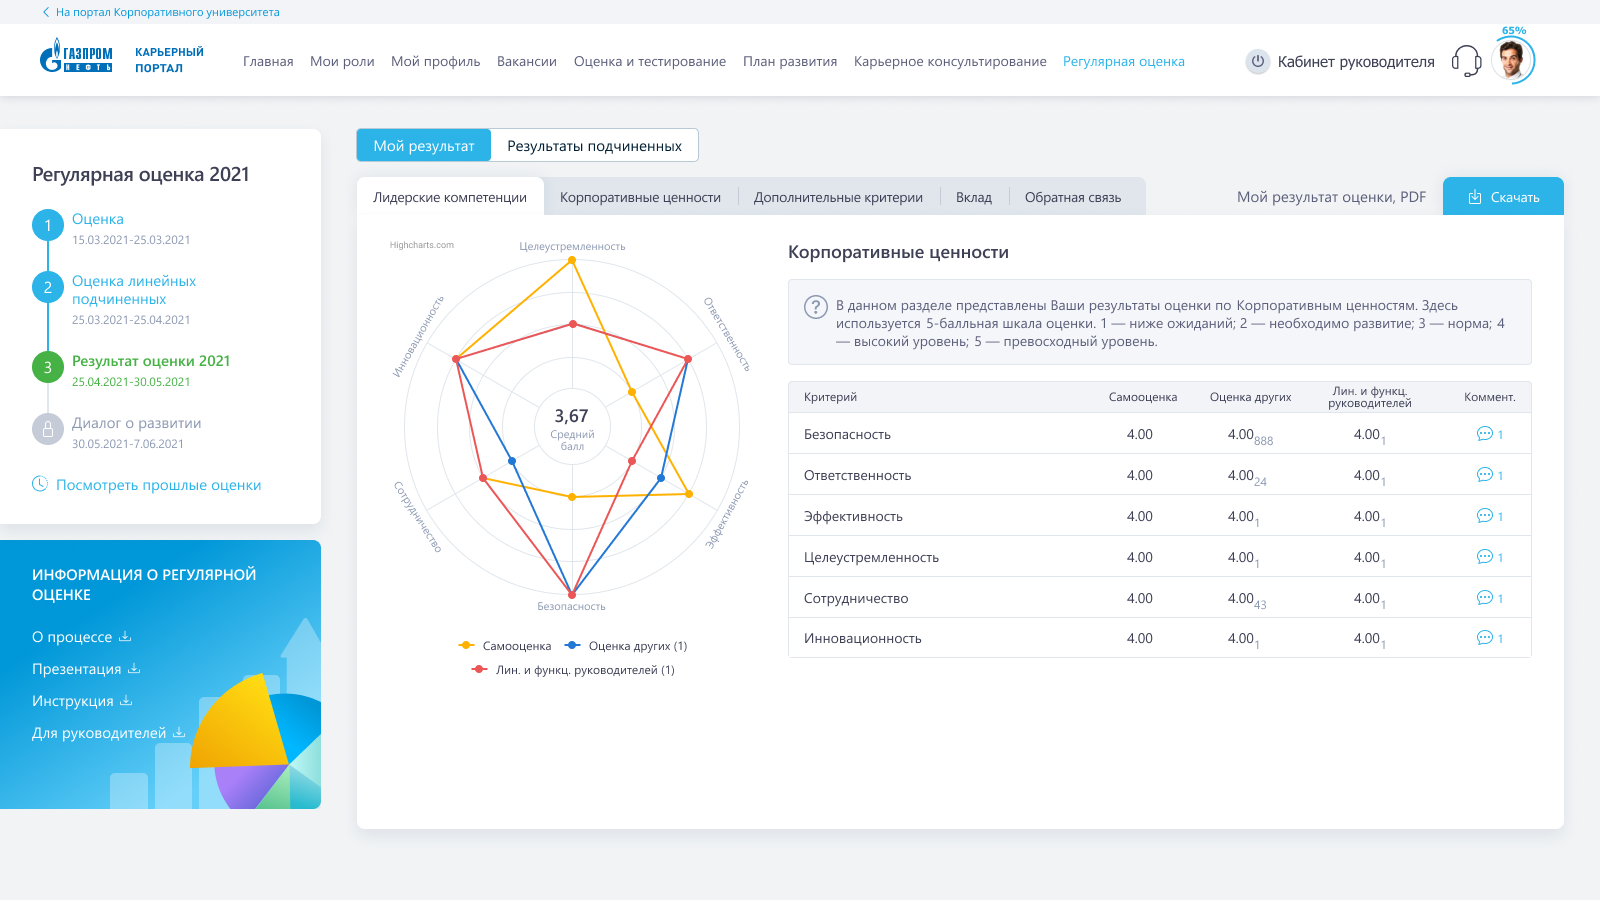Open the user profile avatar
Viewport: 1600px width, 900px height.
1512,61
